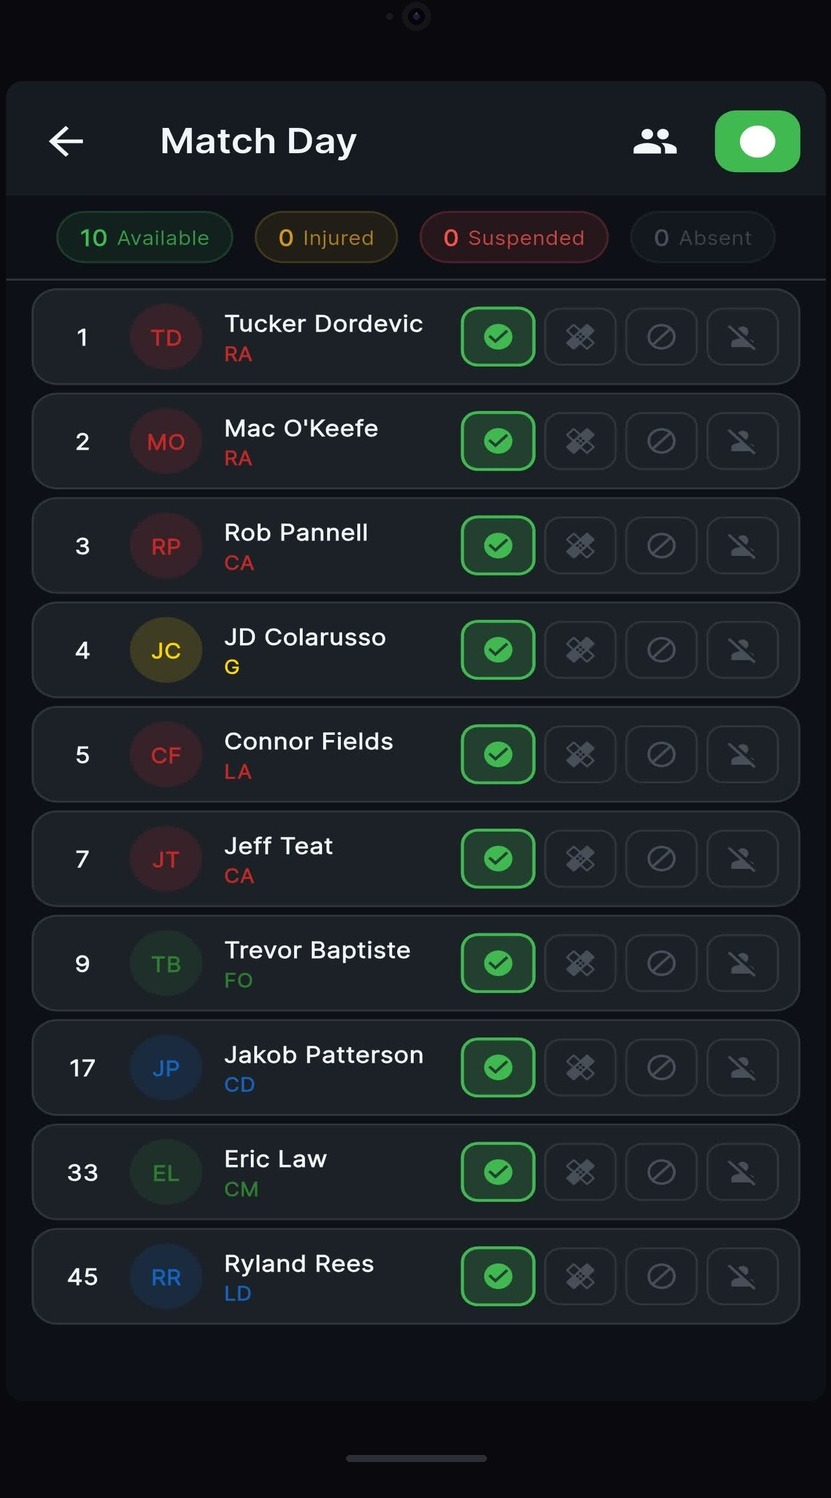Click the suspended icon for Ryland Rees

[661, 1276]
